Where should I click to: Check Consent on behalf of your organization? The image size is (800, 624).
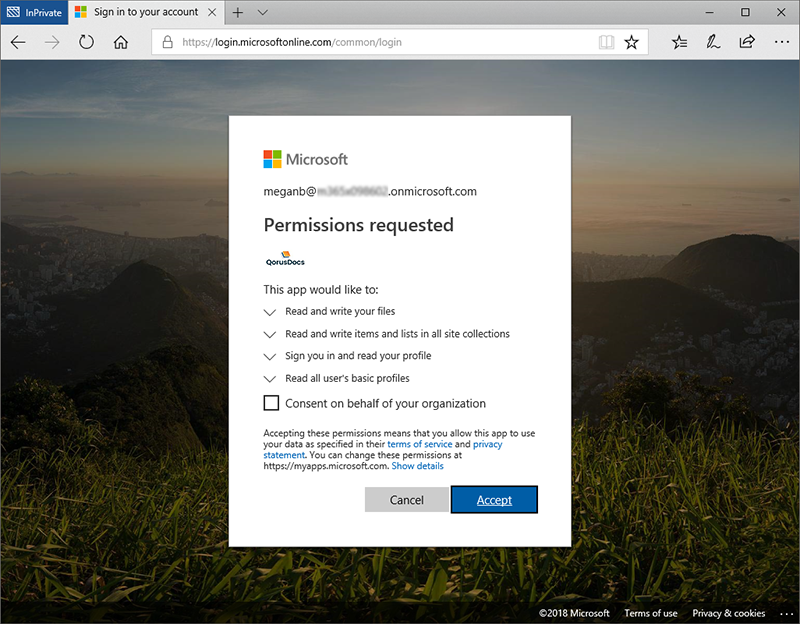click(271, 403)
